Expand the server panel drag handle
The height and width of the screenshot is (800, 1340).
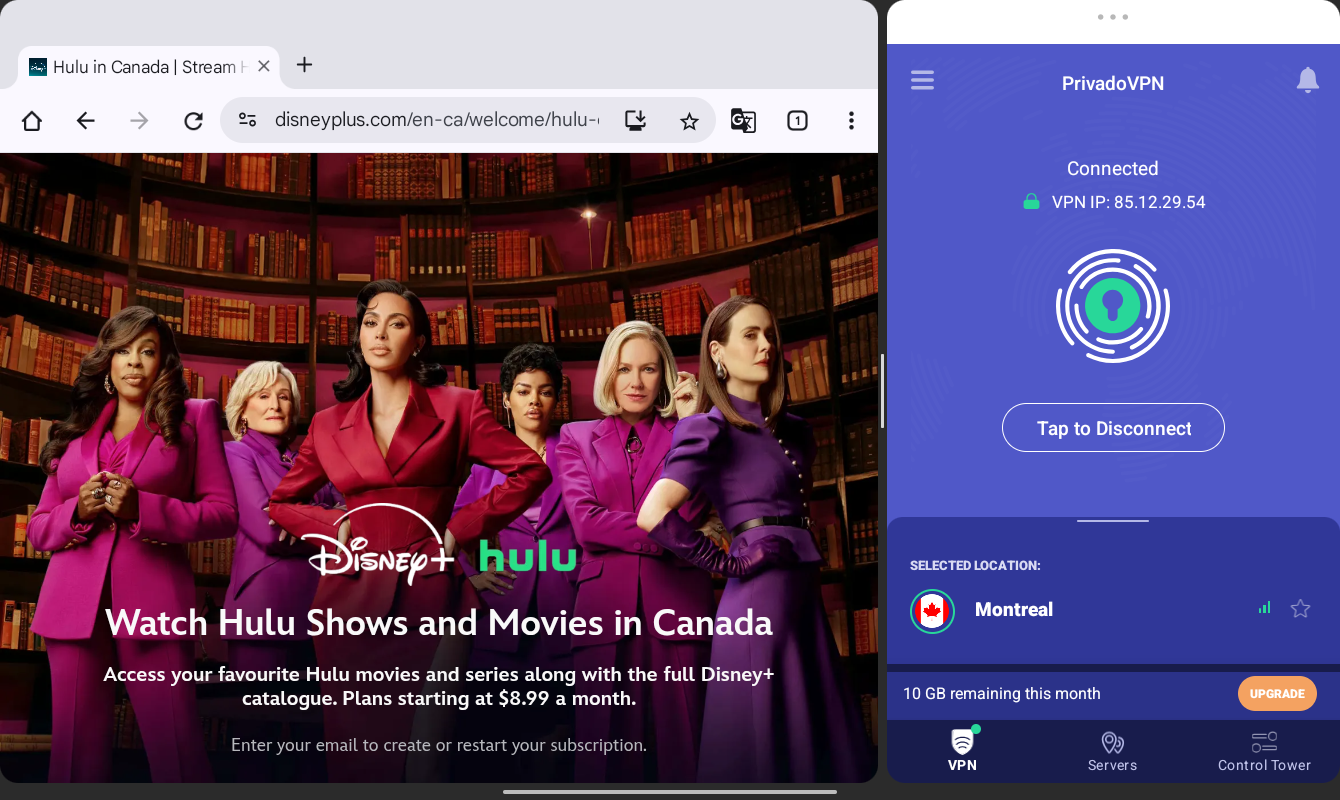click(x=1113, y=521)
